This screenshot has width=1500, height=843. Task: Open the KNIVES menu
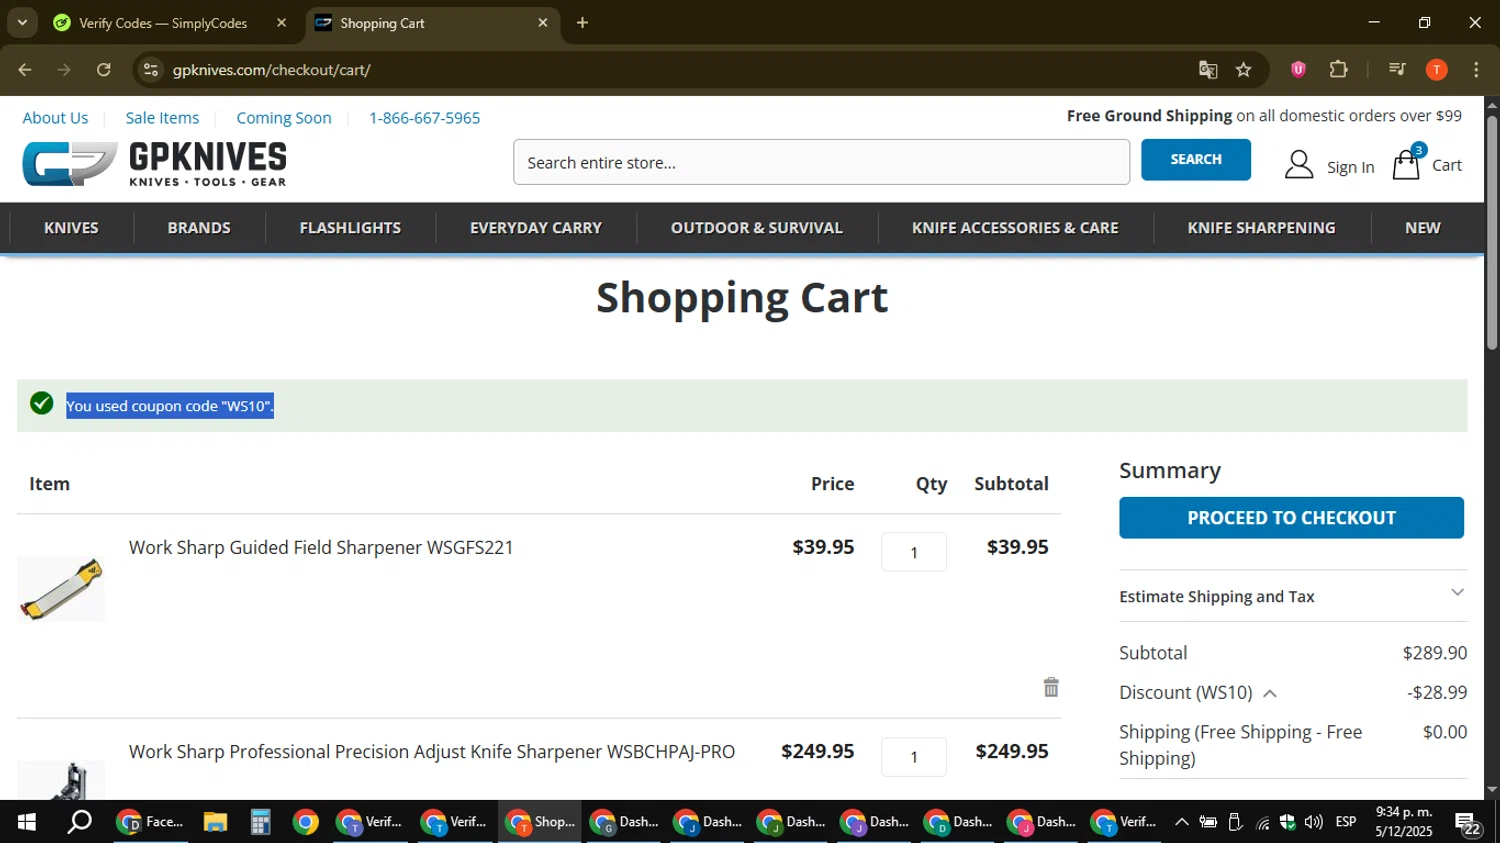(x=71, y=228)
